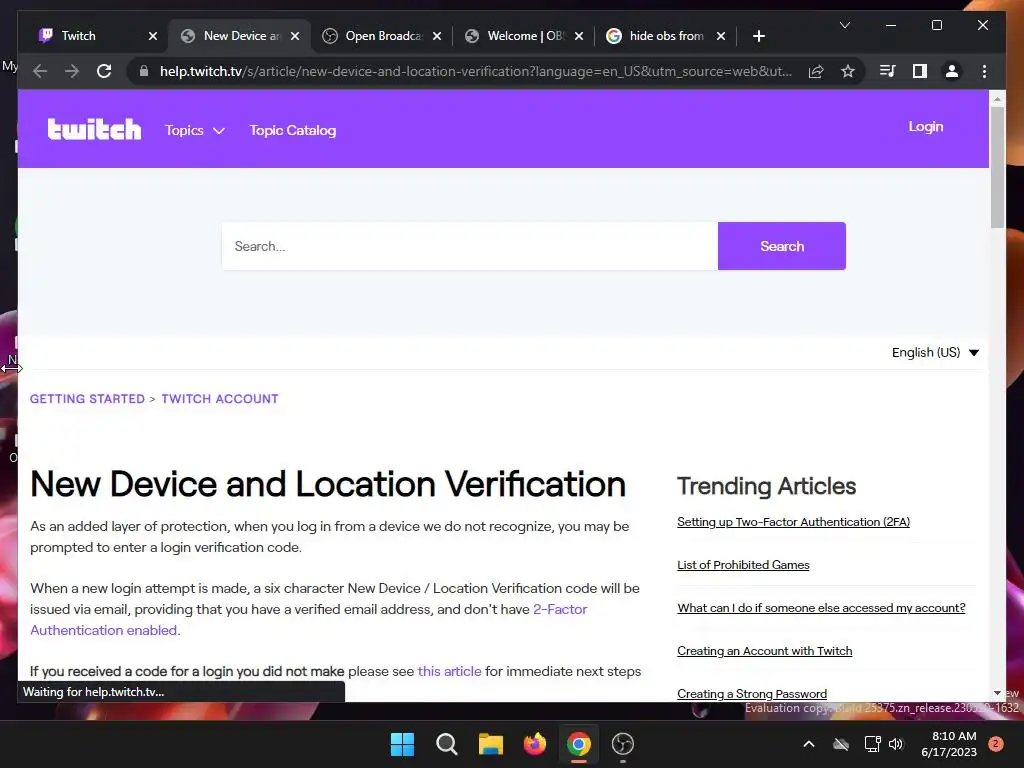Screen dimensions: 1024x768
Task: Open OBS Studio from taskbar
Action: point(622,744)
